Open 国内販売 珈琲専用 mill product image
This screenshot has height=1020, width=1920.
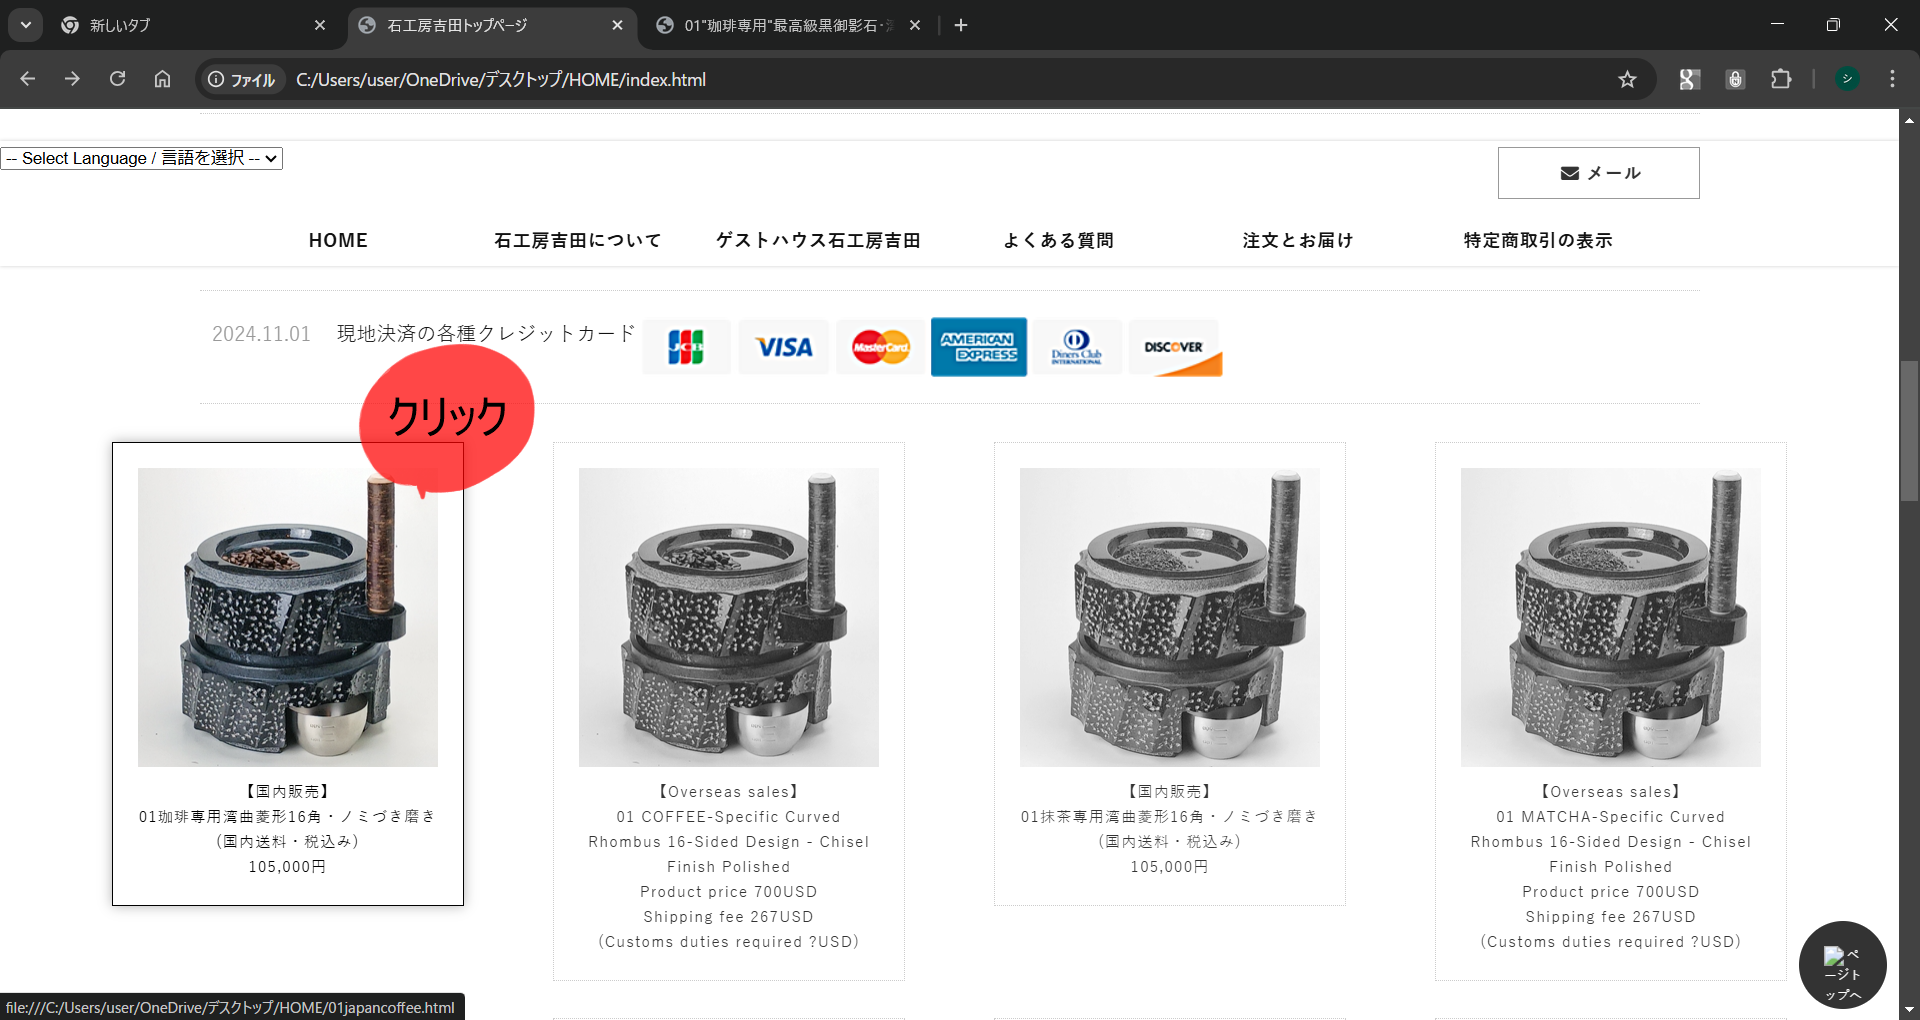point(288,617)
